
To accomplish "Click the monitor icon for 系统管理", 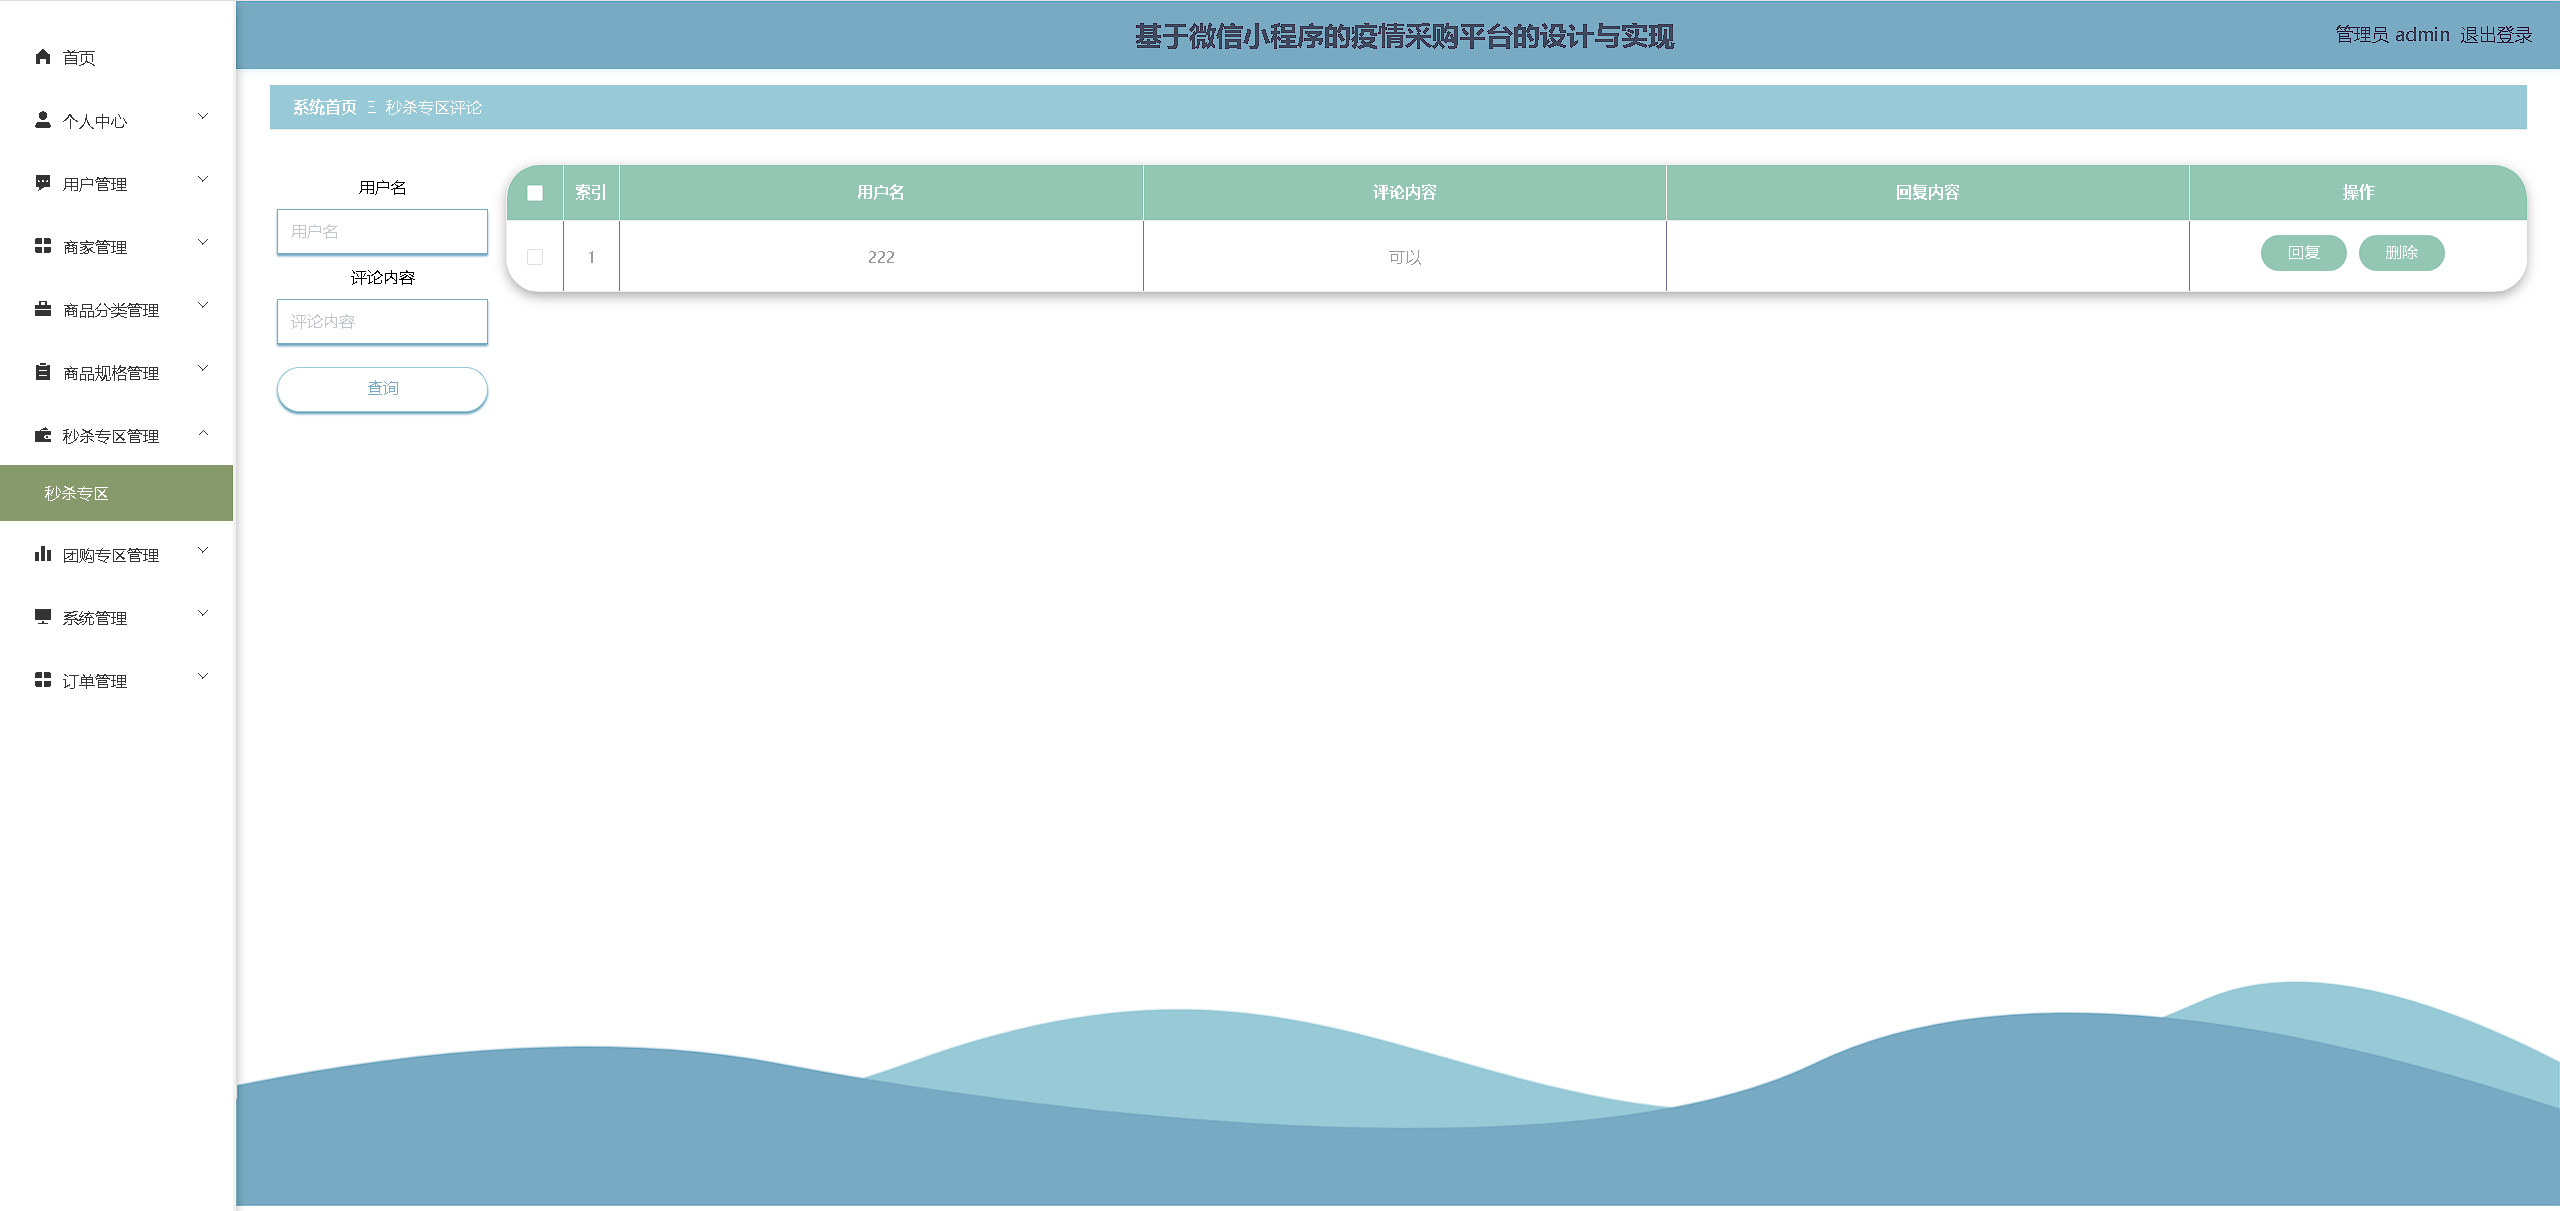I will point(43,617).
